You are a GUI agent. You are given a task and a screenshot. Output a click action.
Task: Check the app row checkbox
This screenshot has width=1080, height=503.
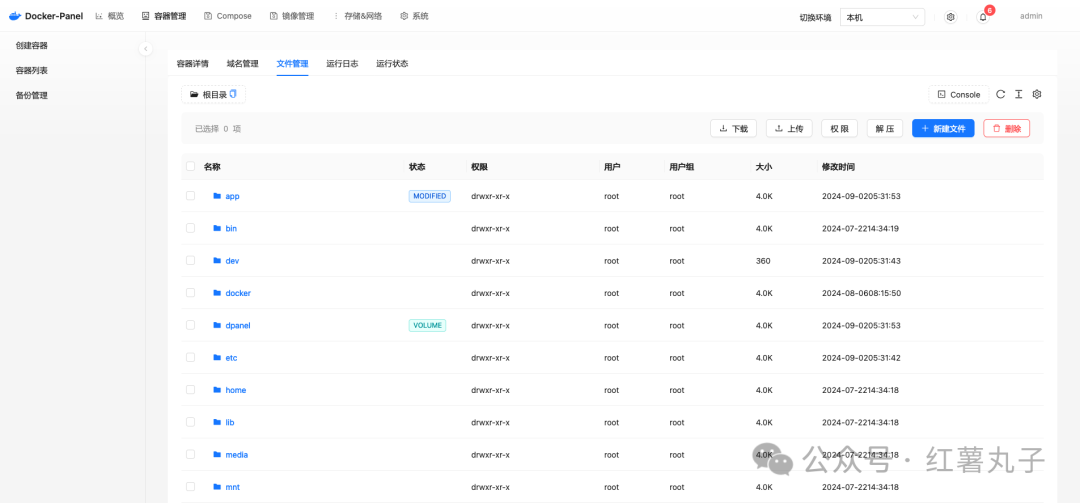click(x=191, y=196)
